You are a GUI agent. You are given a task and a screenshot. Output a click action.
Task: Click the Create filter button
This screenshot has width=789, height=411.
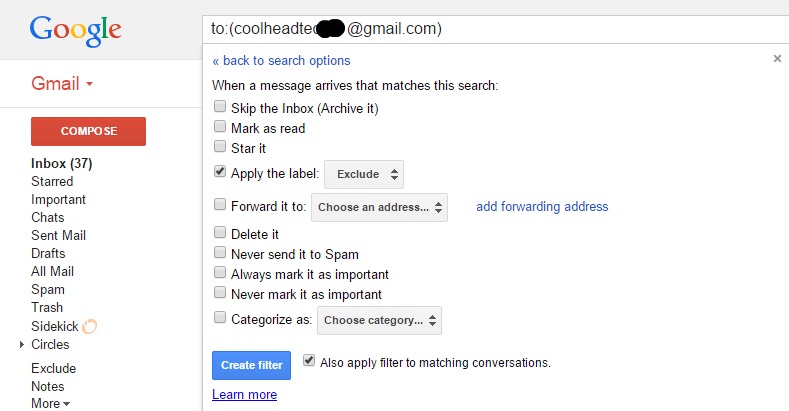[251, 365]
